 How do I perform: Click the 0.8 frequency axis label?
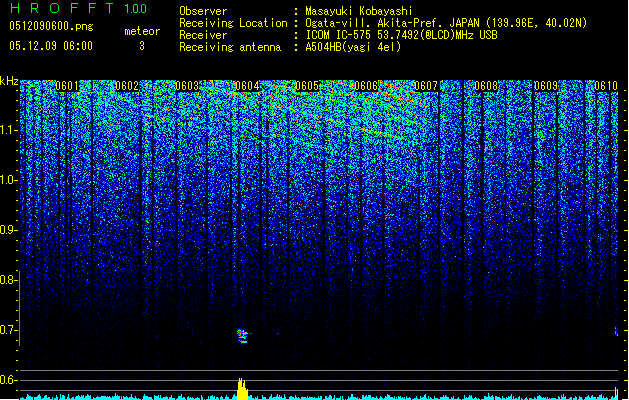click(9, 280)
